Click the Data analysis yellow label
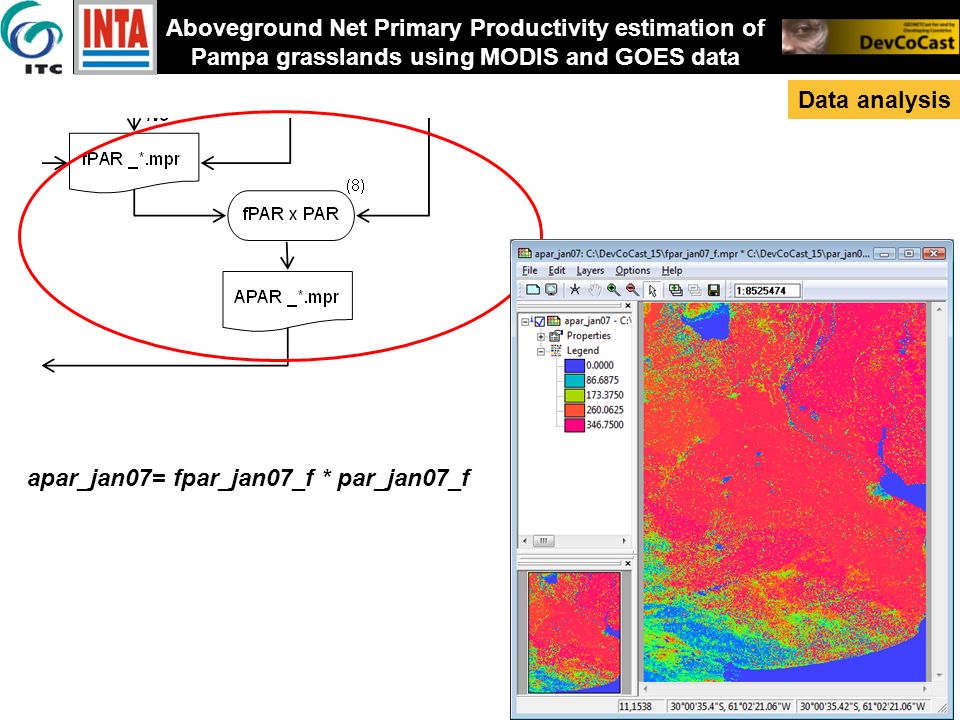 click(873, 100)
